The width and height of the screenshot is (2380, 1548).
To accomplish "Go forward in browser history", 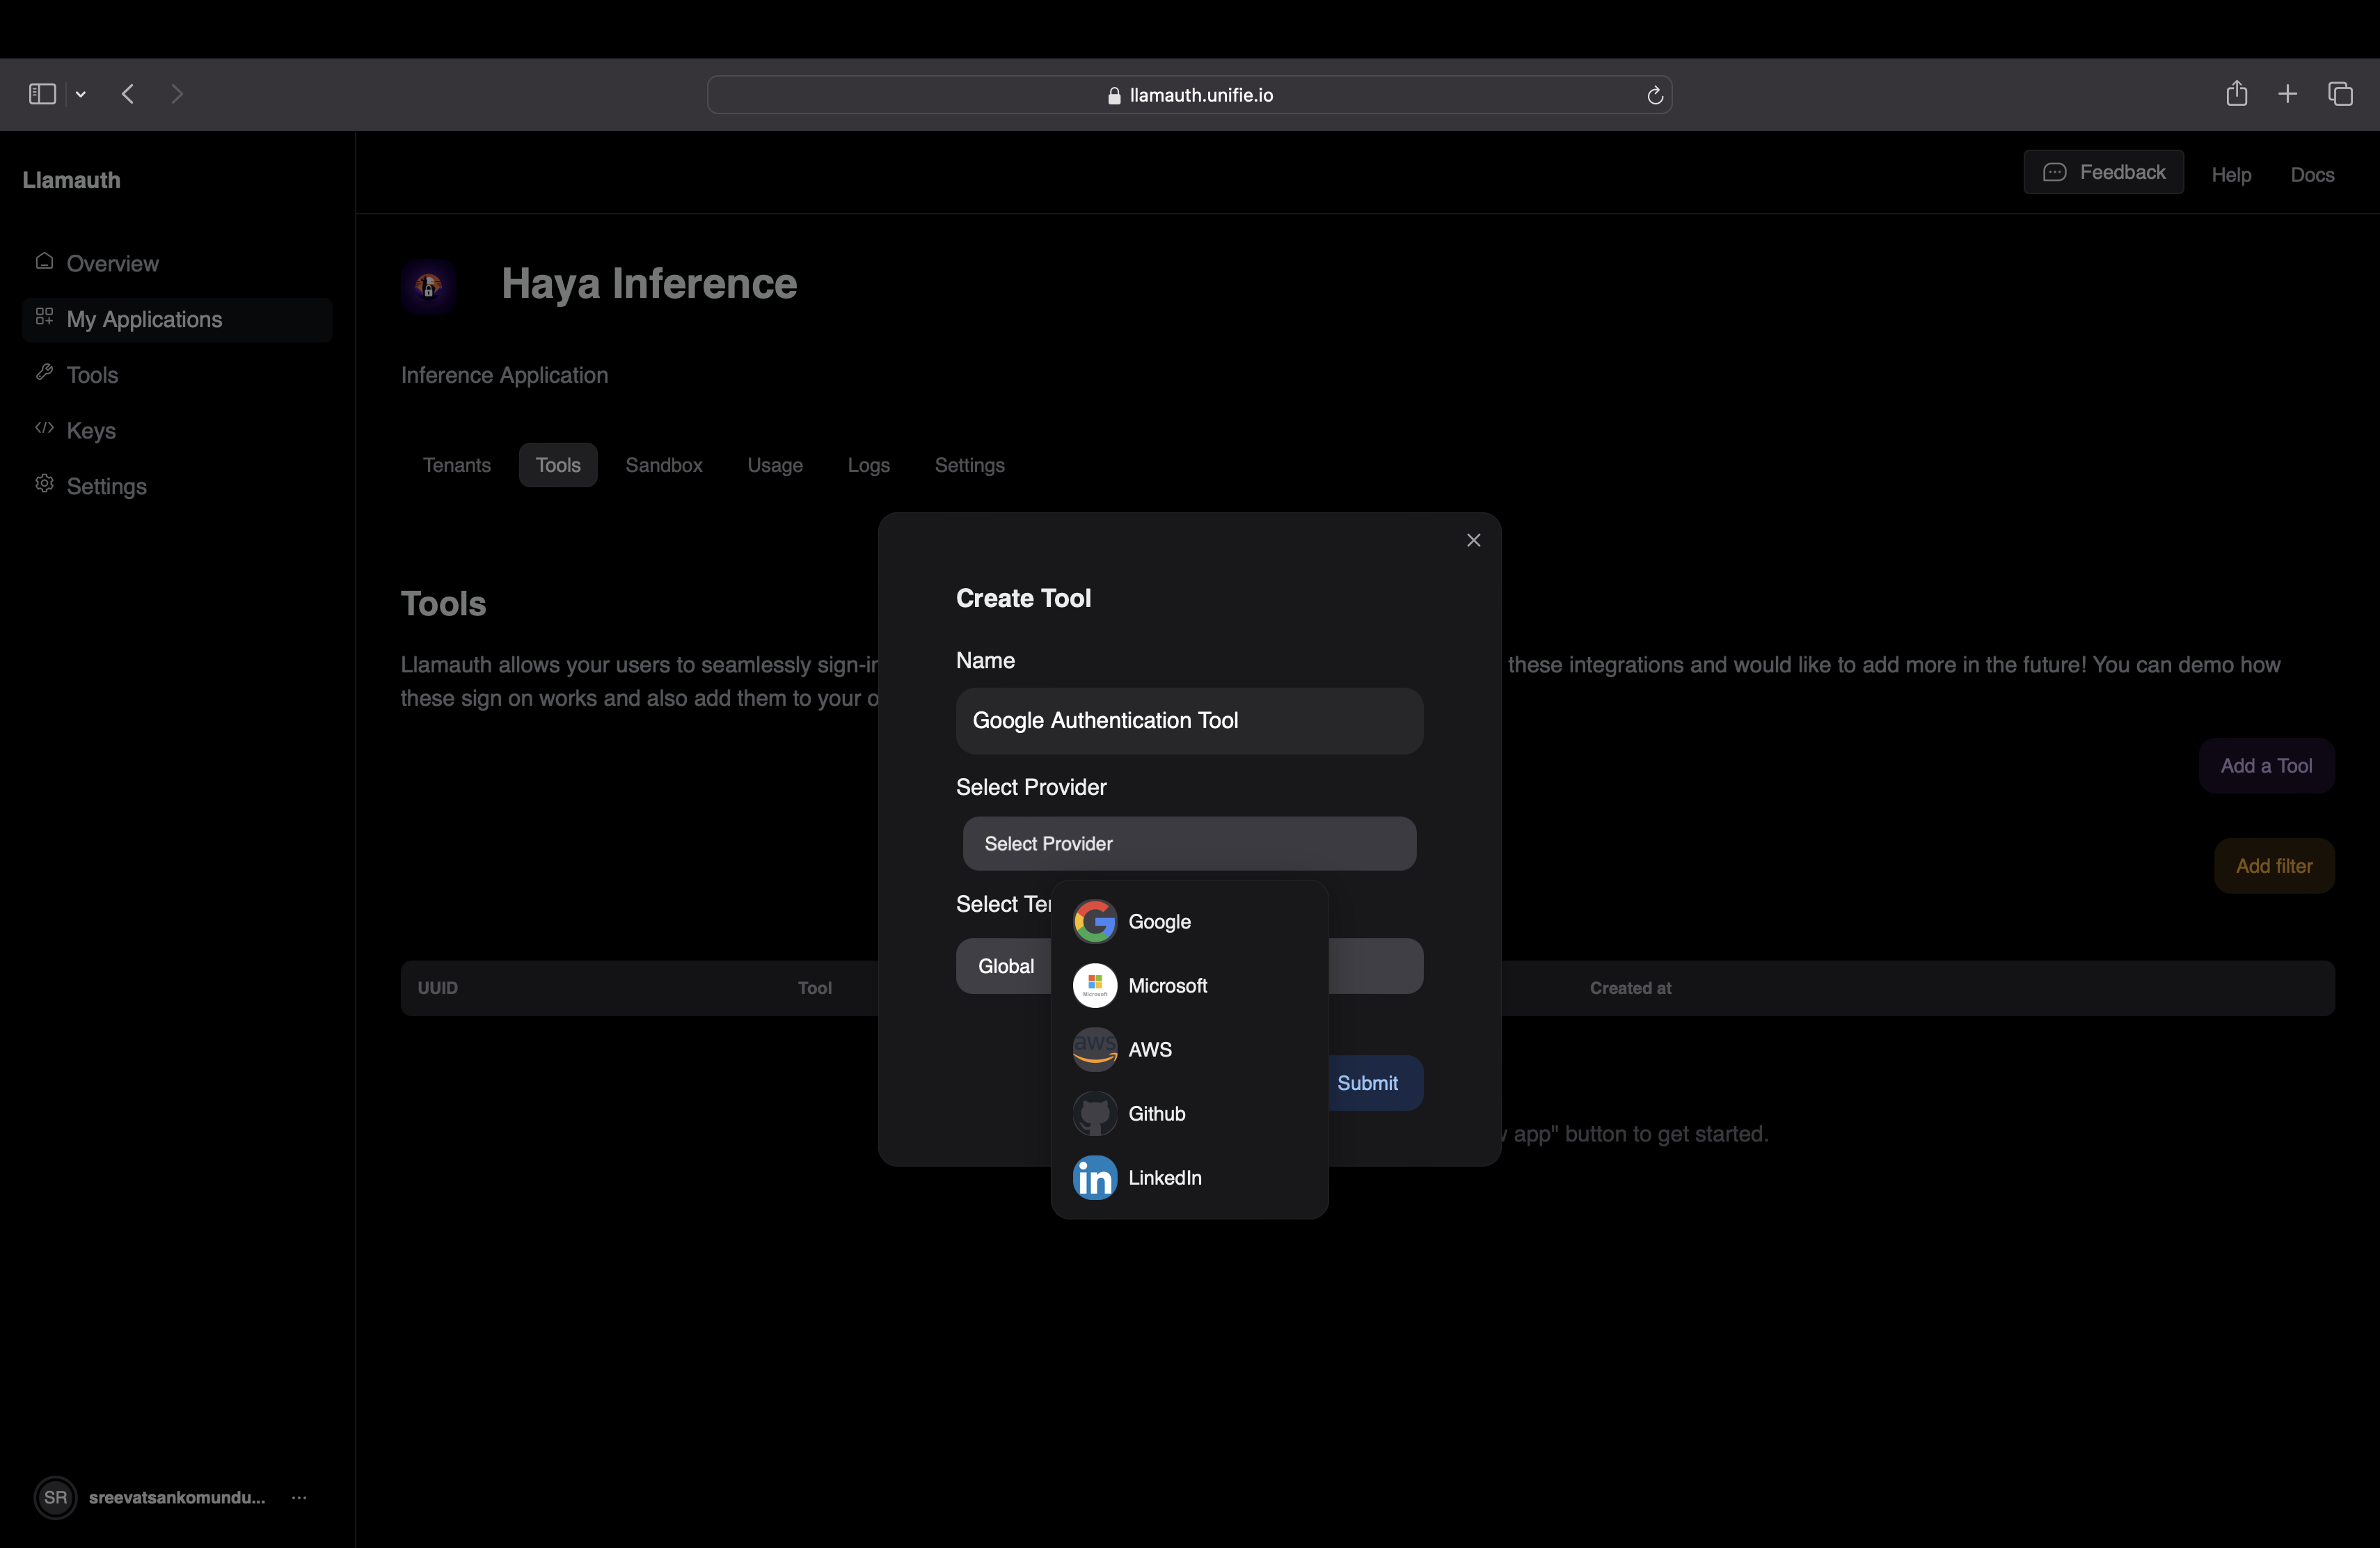I will [177, 94].
